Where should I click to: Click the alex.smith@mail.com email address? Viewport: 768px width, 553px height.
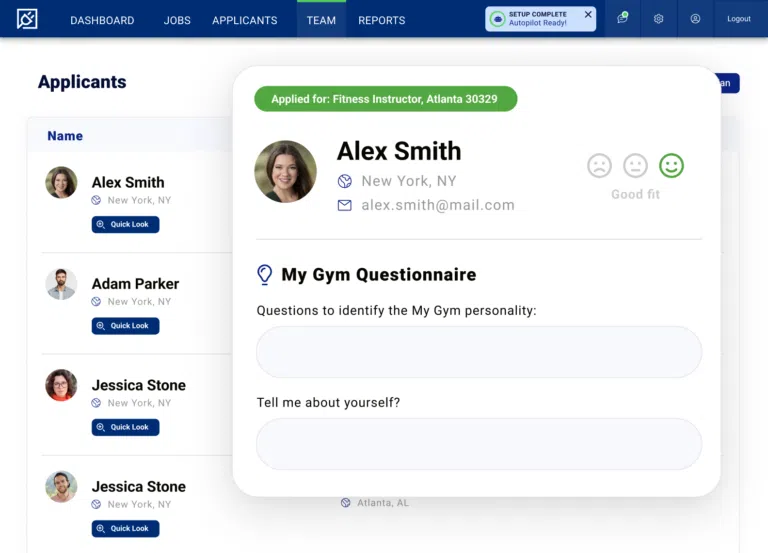[438, 205]
